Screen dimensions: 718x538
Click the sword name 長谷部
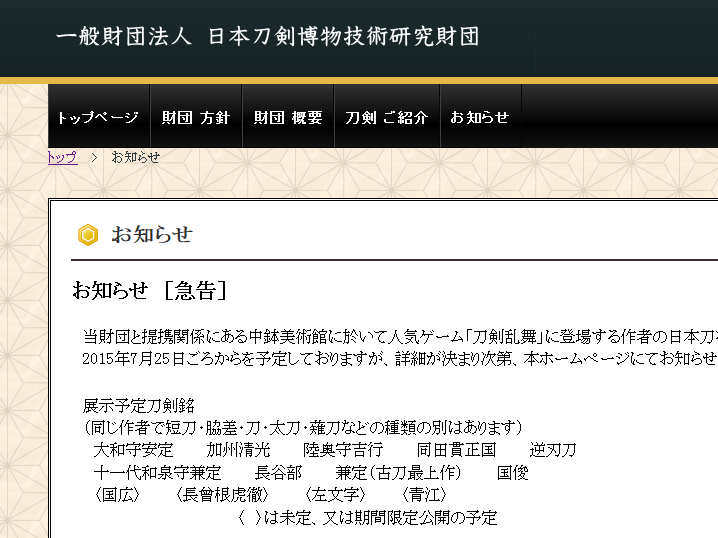click(278, 473)
